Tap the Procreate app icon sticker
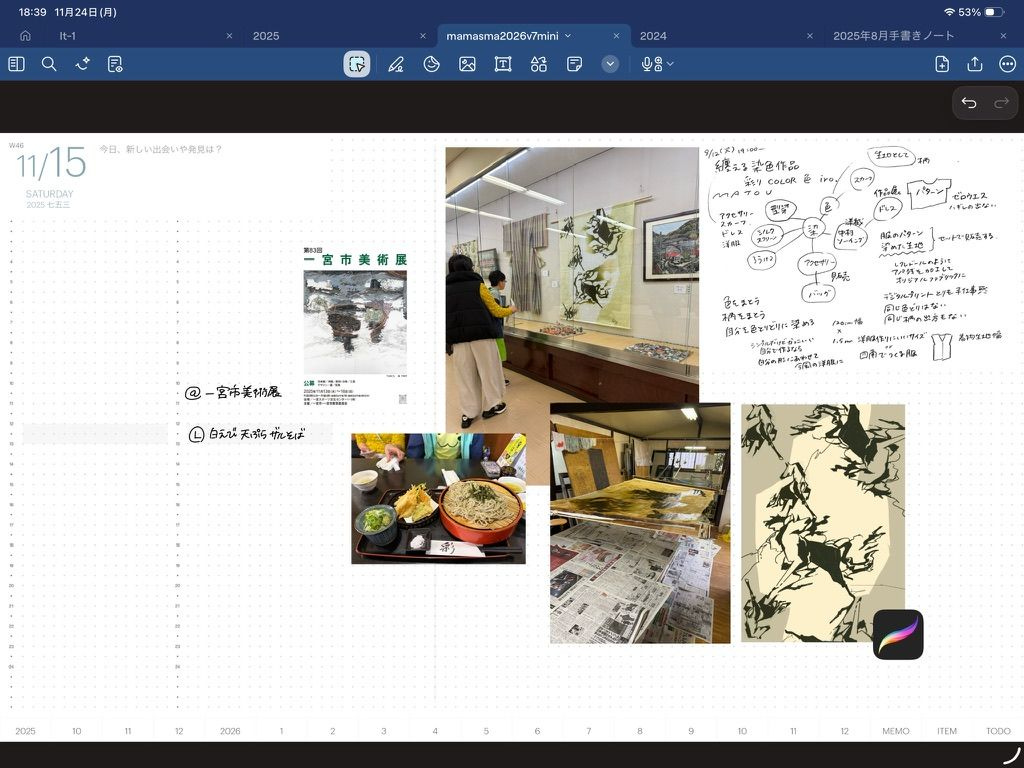Viewport: 1024px width, 768px height. coord(898,634)
